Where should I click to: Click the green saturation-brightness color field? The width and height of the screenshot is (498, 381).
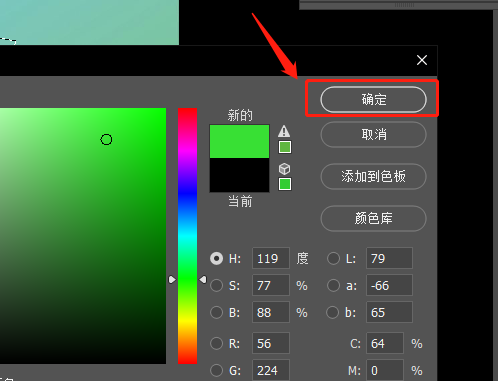83,236
